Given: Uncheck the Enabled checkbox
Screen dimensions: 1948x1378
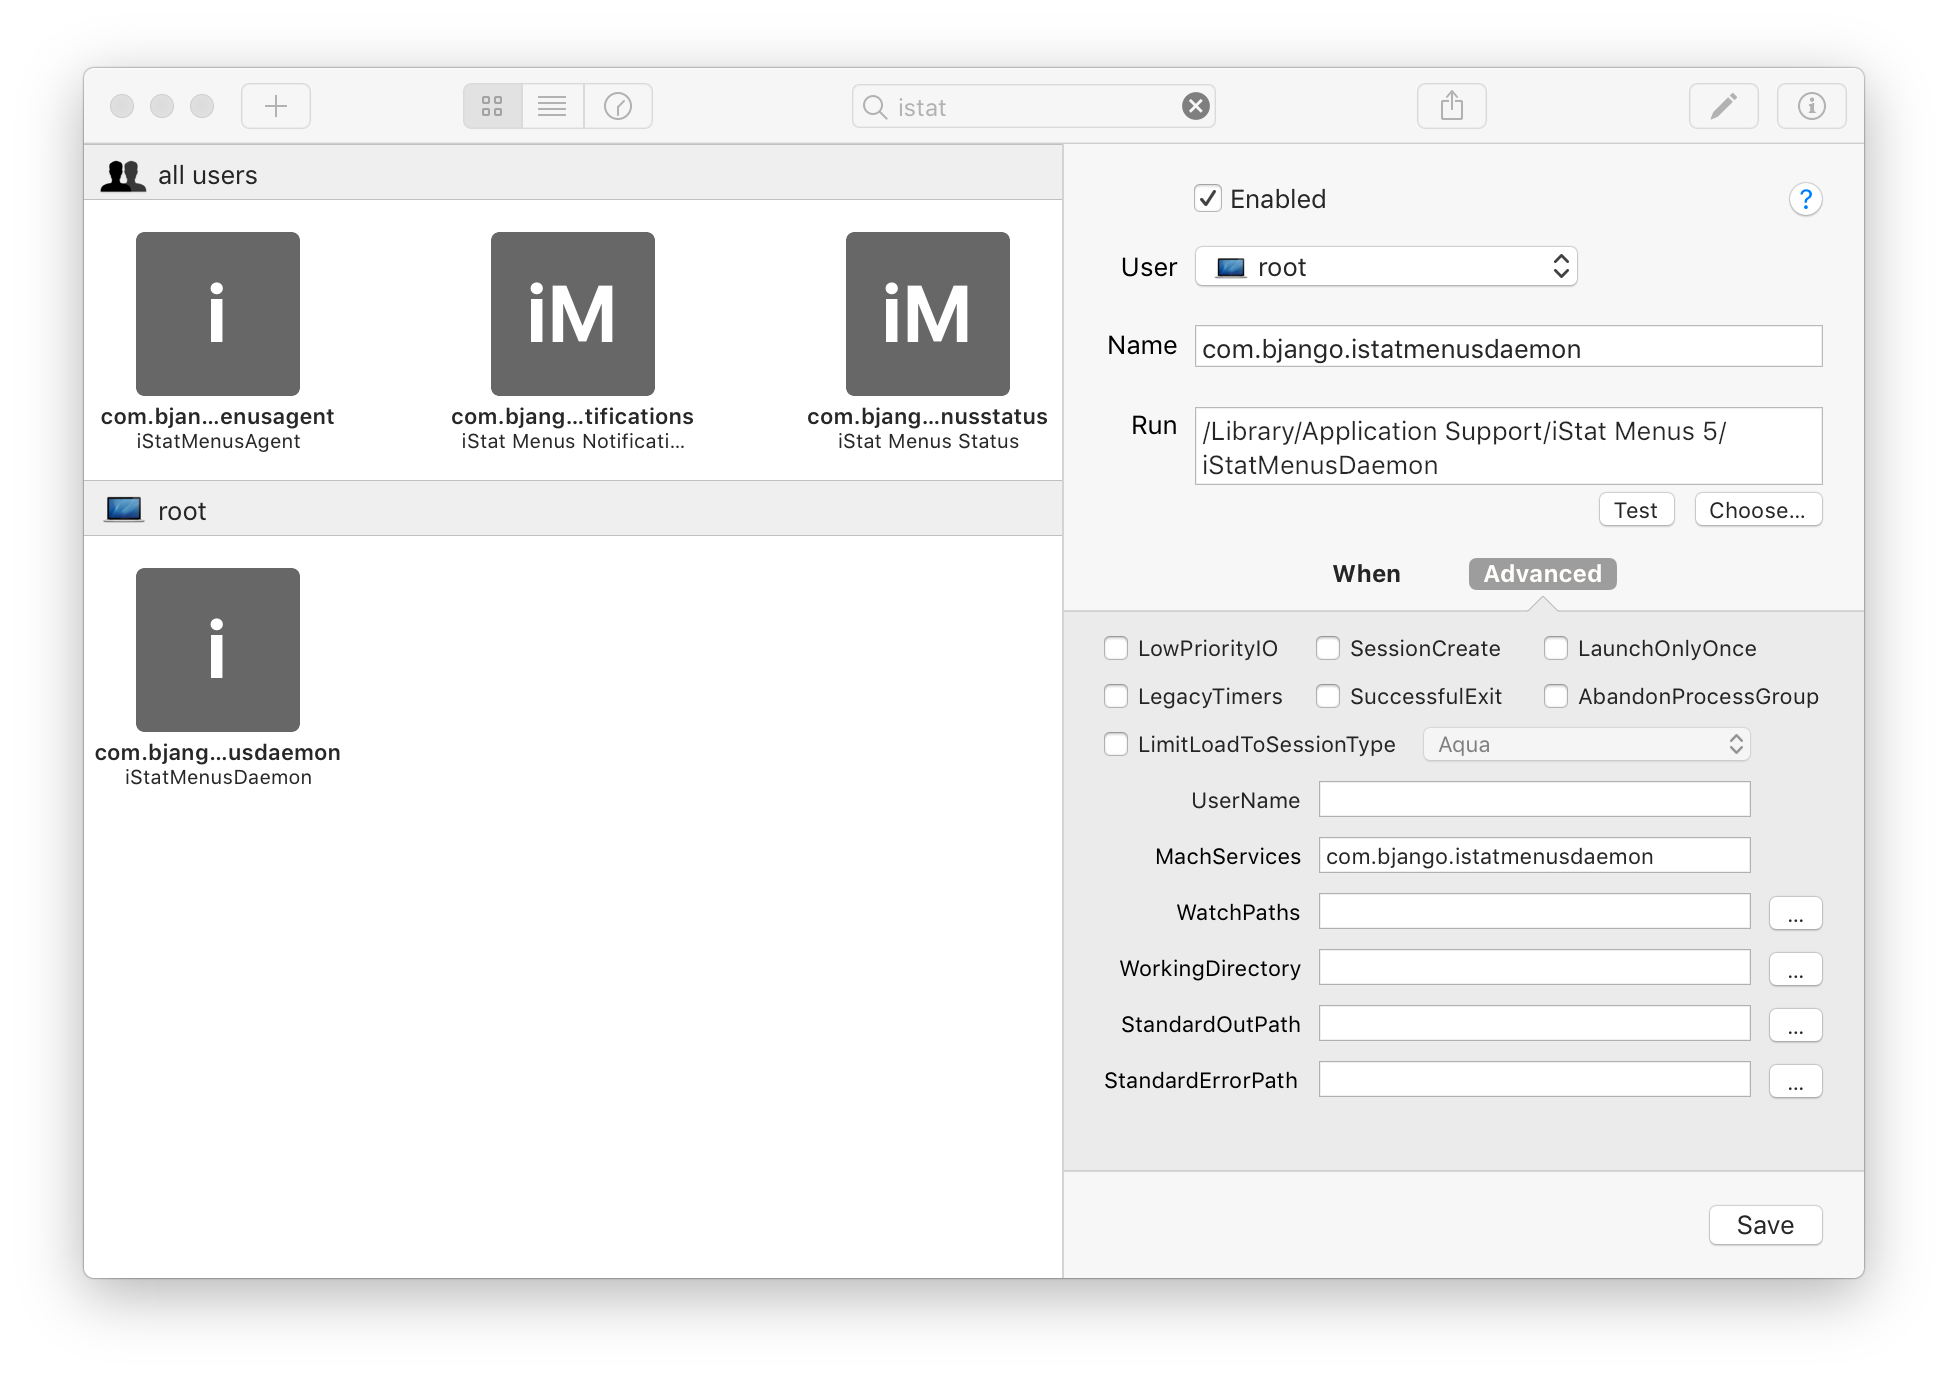Looking at the screenshot, I should 1208,199.
